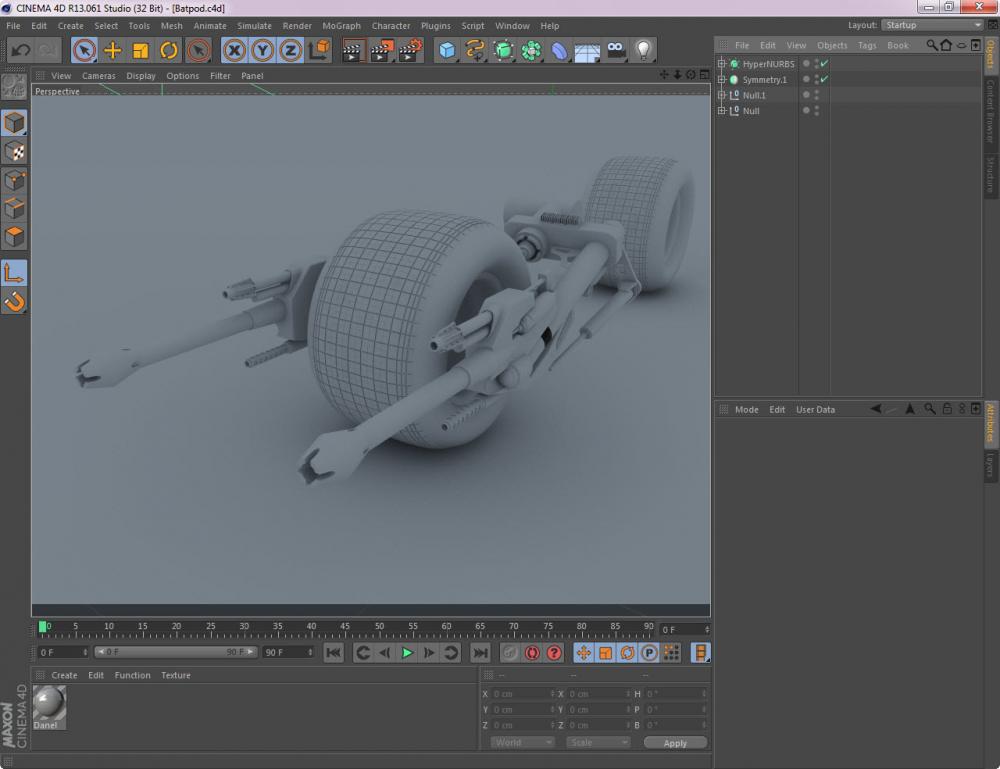Expand the HyperNURBS object
Image resolution: width=1000 pixels, height=769 pixels.
click(721, 64)
